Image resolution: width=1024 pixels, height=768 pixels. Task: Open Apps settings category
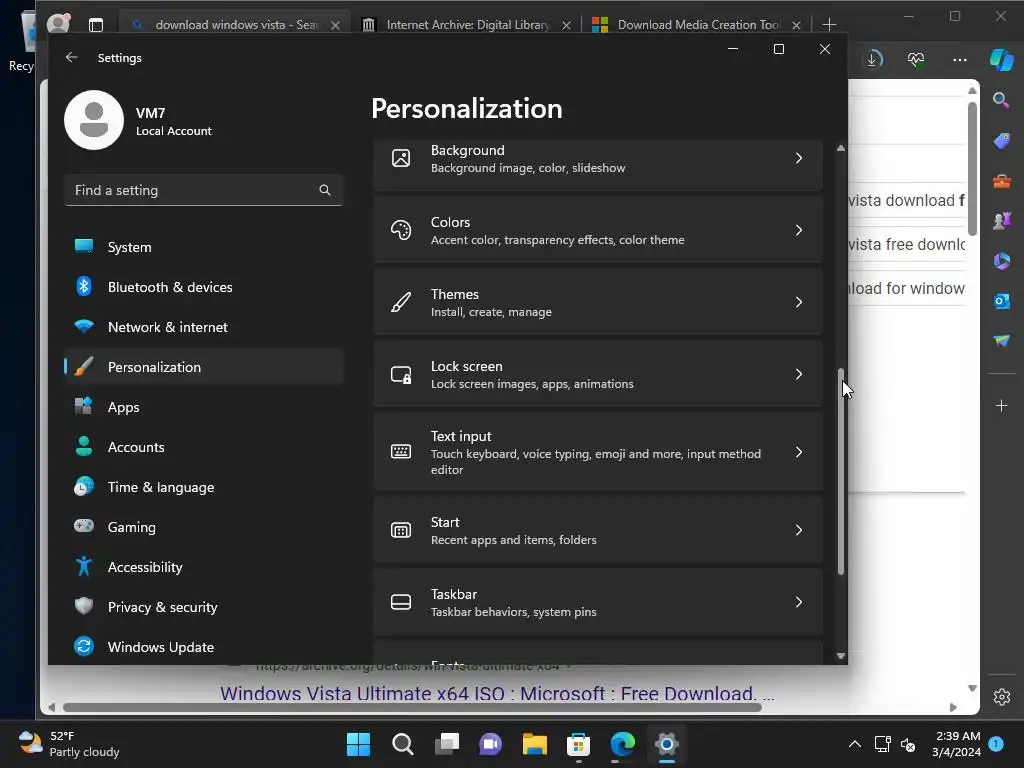click(x=204, y=407)
